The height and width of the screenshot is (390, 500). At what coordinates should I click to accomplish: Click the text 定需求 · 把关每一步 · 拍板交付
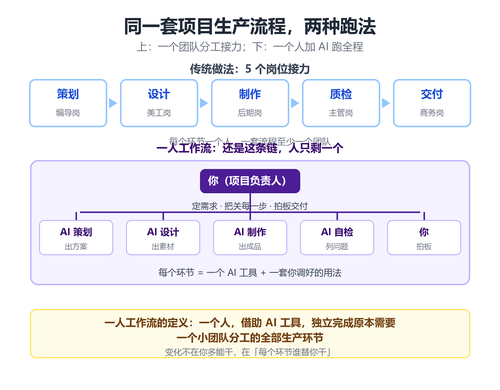[x=250, y=206]
